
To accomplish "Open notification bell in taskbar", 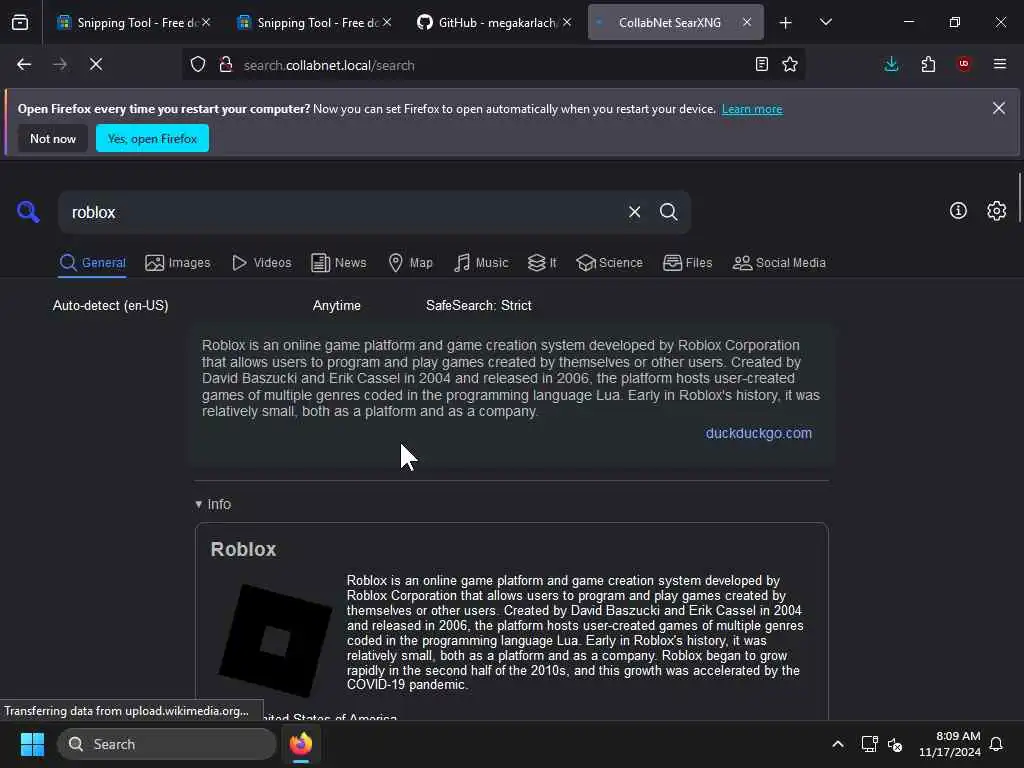I will tap(996, 744).
